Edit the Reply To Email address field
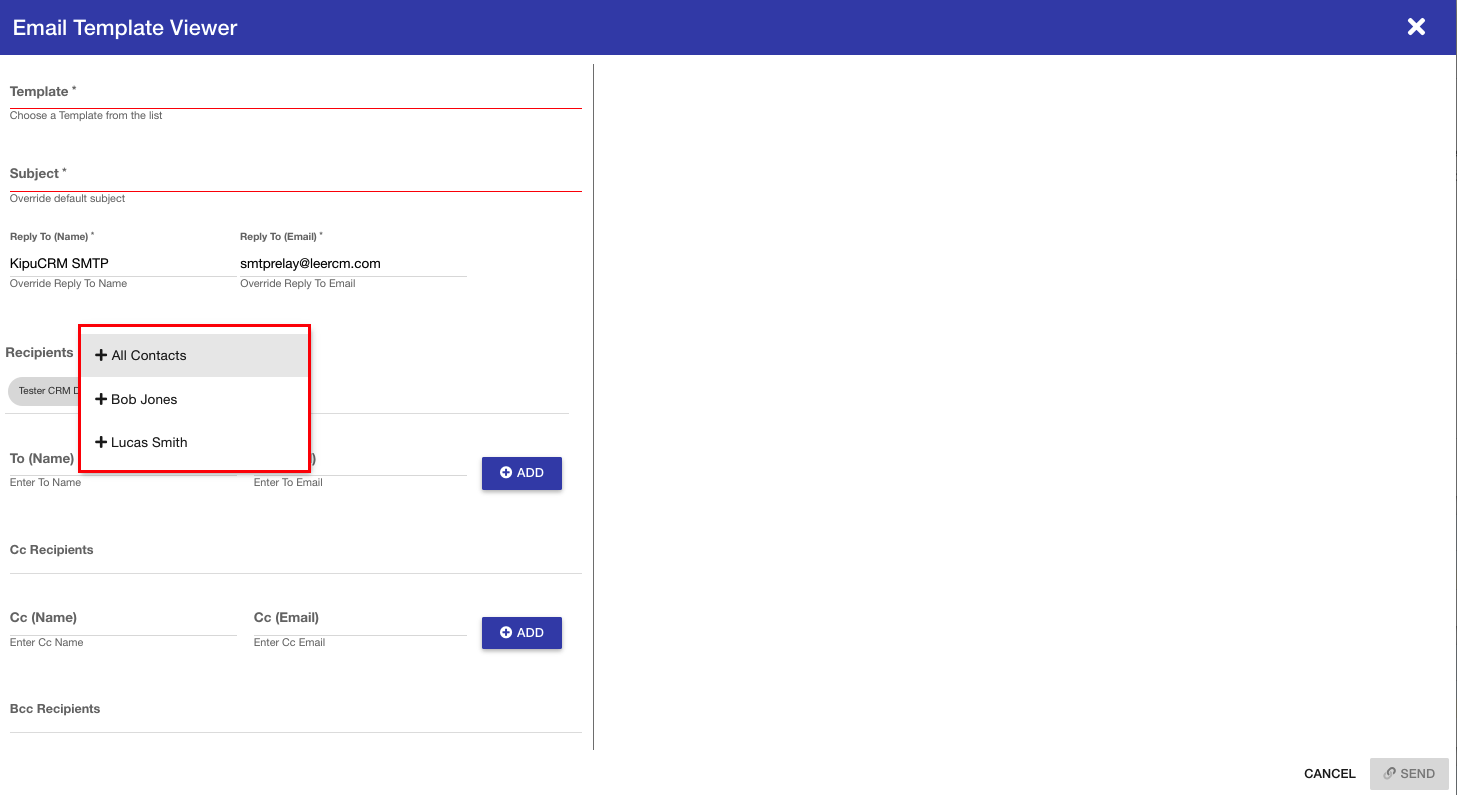Screen dimensions: 1457x795 click(x=352, y=264)
